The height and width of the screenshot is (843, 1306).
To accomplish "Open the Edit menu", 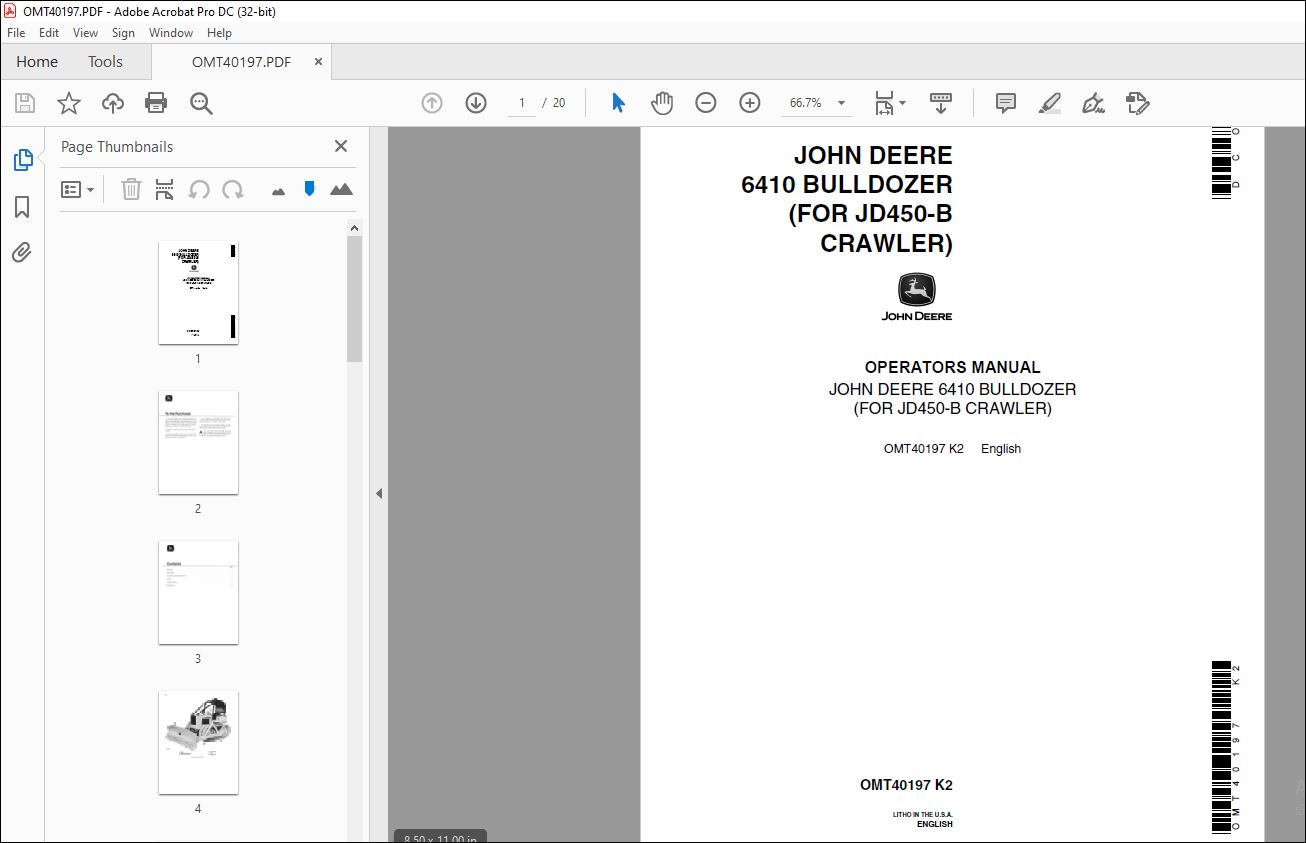I will pos(49,33).
